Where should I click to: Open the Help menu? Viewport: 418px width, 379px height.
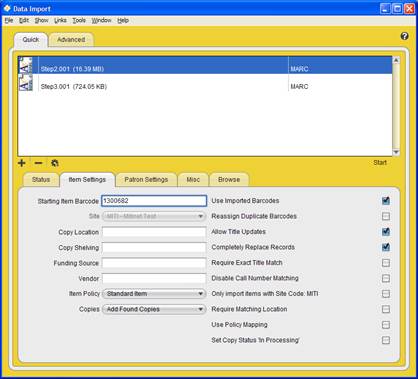point(123,20)
